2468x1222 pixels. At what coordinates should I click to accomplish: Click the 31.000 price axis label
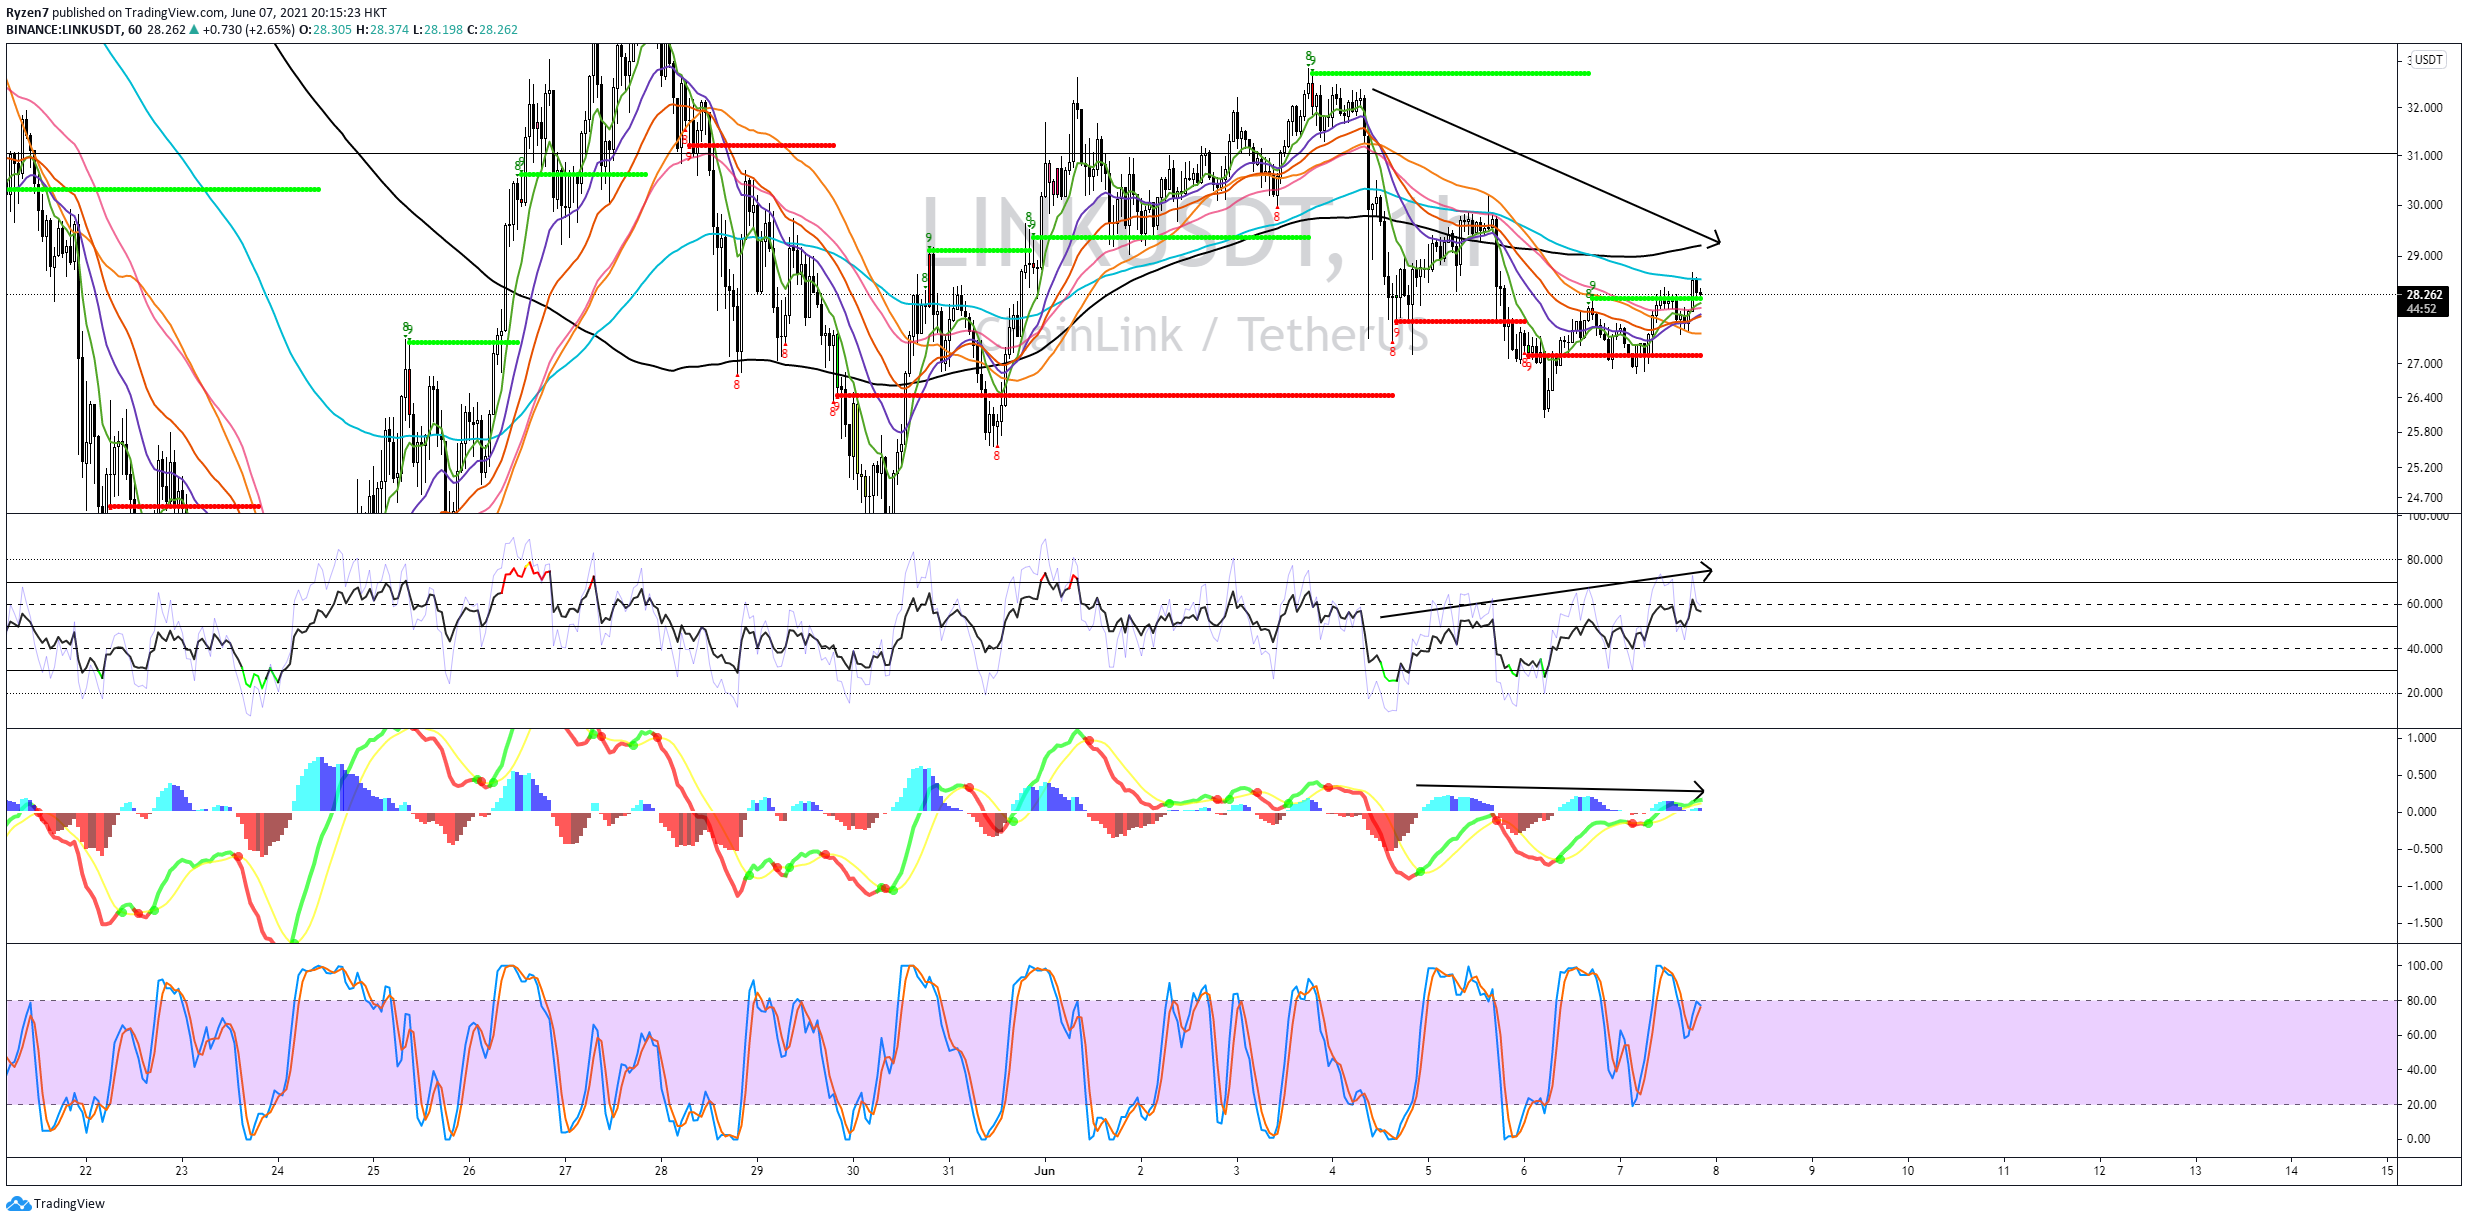pos(2424,156)
